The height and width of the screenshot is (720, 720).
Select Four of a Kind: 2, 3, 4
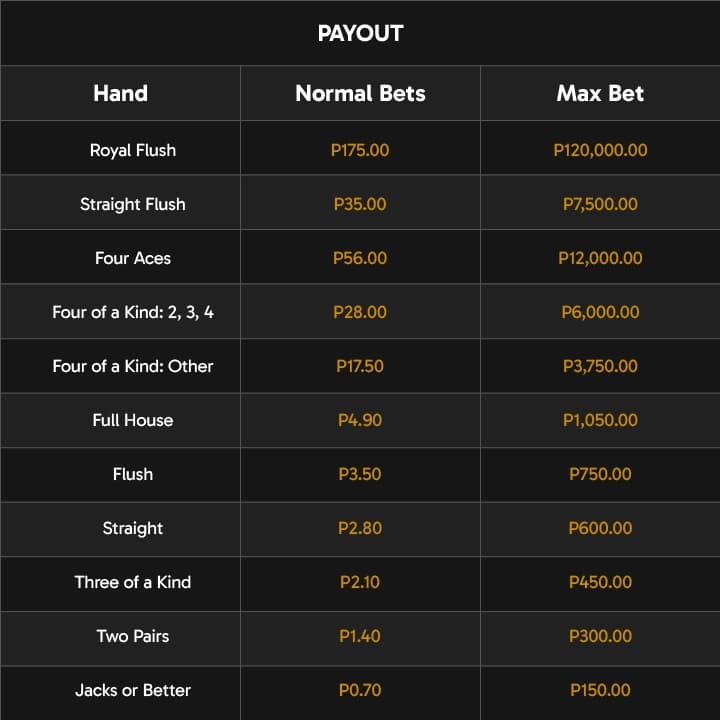point(133,312)
